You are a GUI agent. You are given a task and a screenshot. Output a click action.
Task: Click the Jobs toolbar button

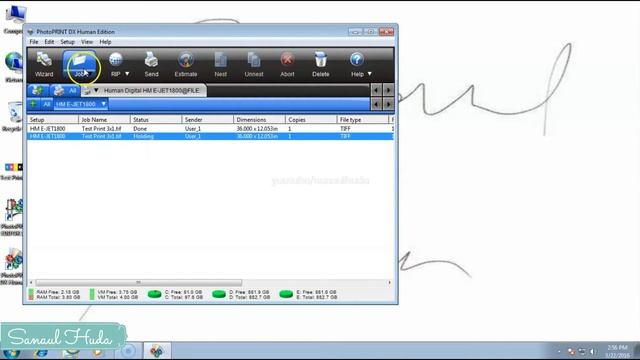point(80,65)
